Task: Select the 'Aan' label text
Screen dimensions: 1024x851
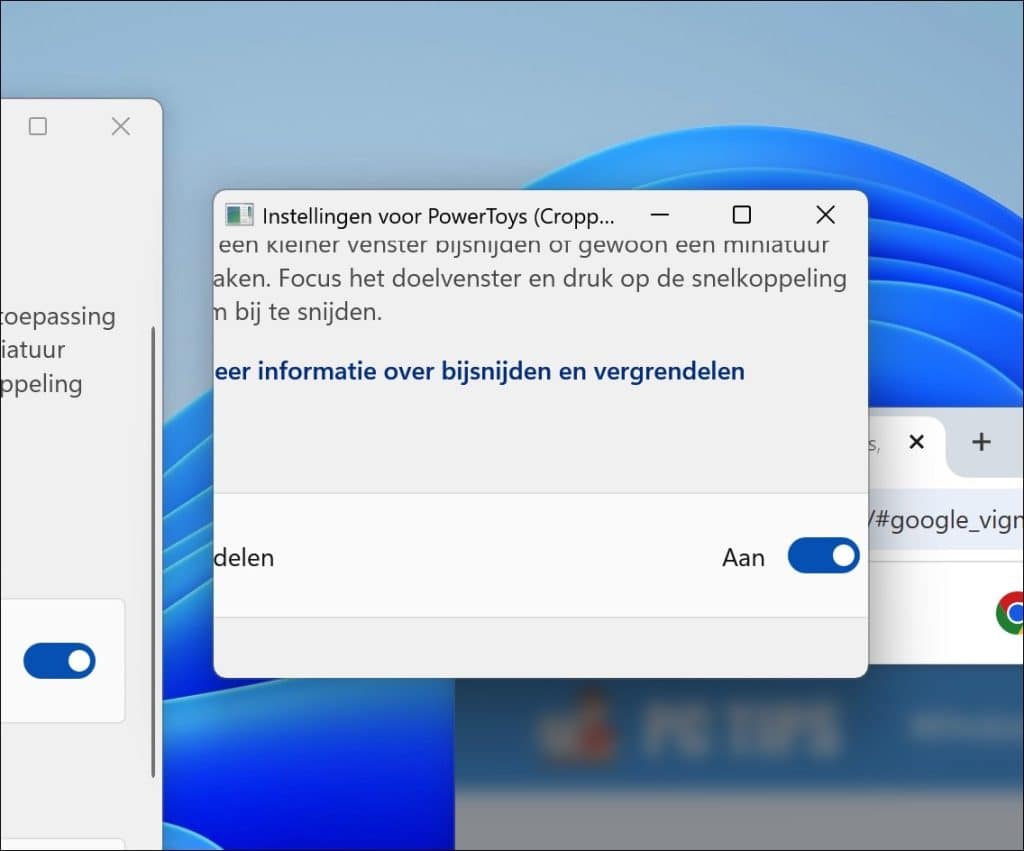Action: click(743, 558)
